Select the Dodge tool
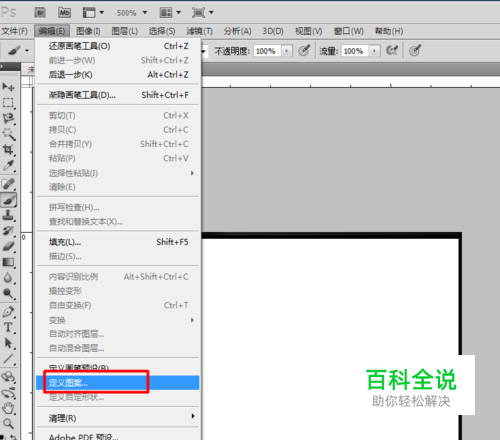This screenshot has height=440, width=500. click(8, 293)
